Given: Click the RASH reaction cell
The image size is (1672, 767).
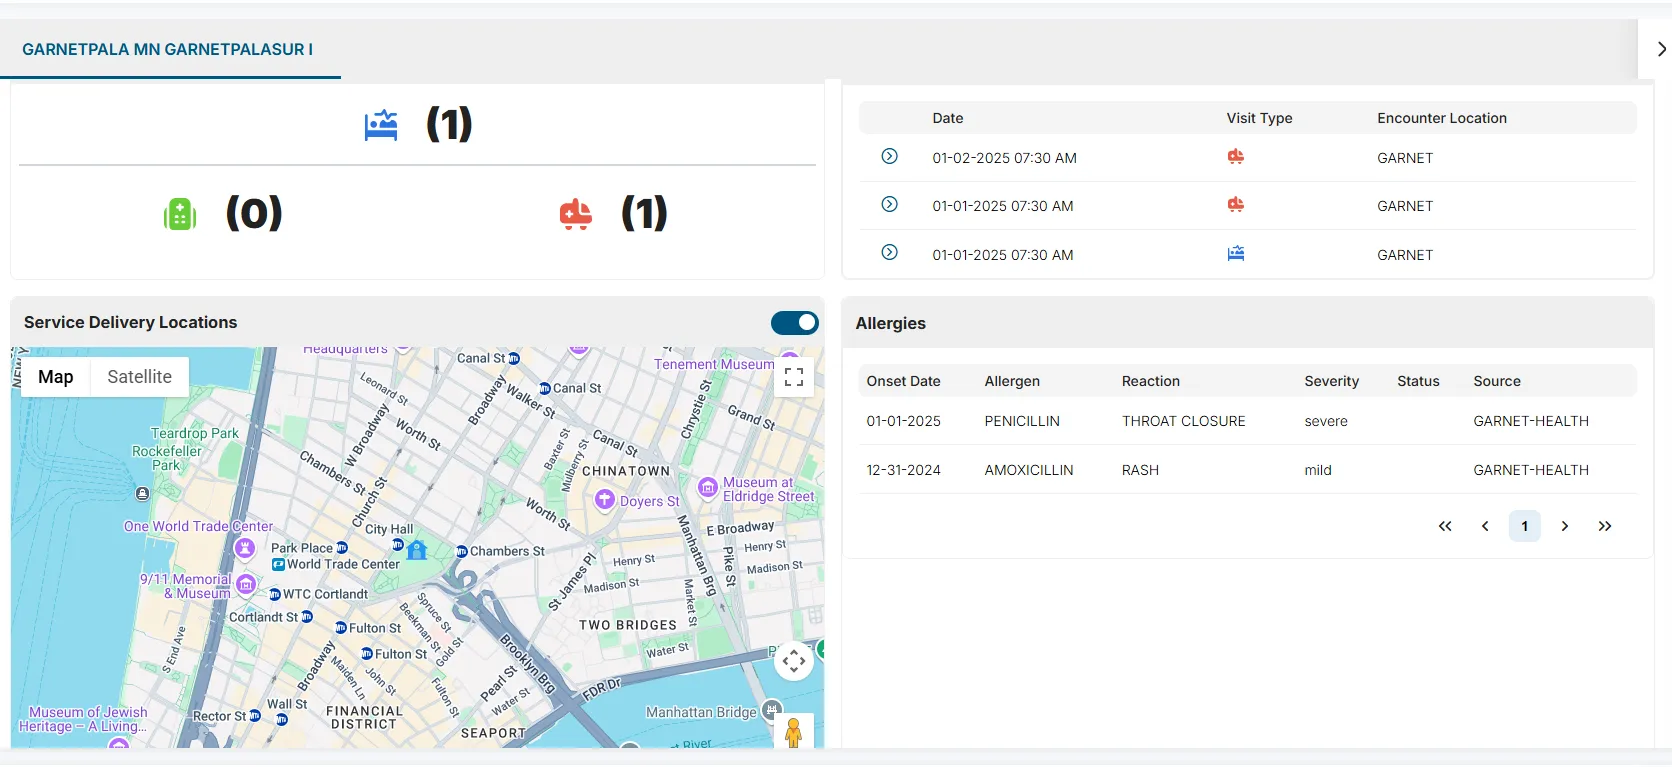Looking at the screenshot, I should pyautogui.click(x=1140, y=470).
